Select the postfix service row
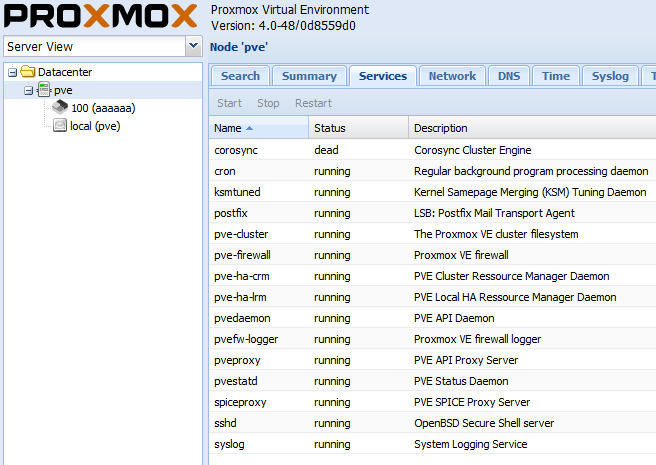Viewport: 656px width, 465px height. (433, 213)
